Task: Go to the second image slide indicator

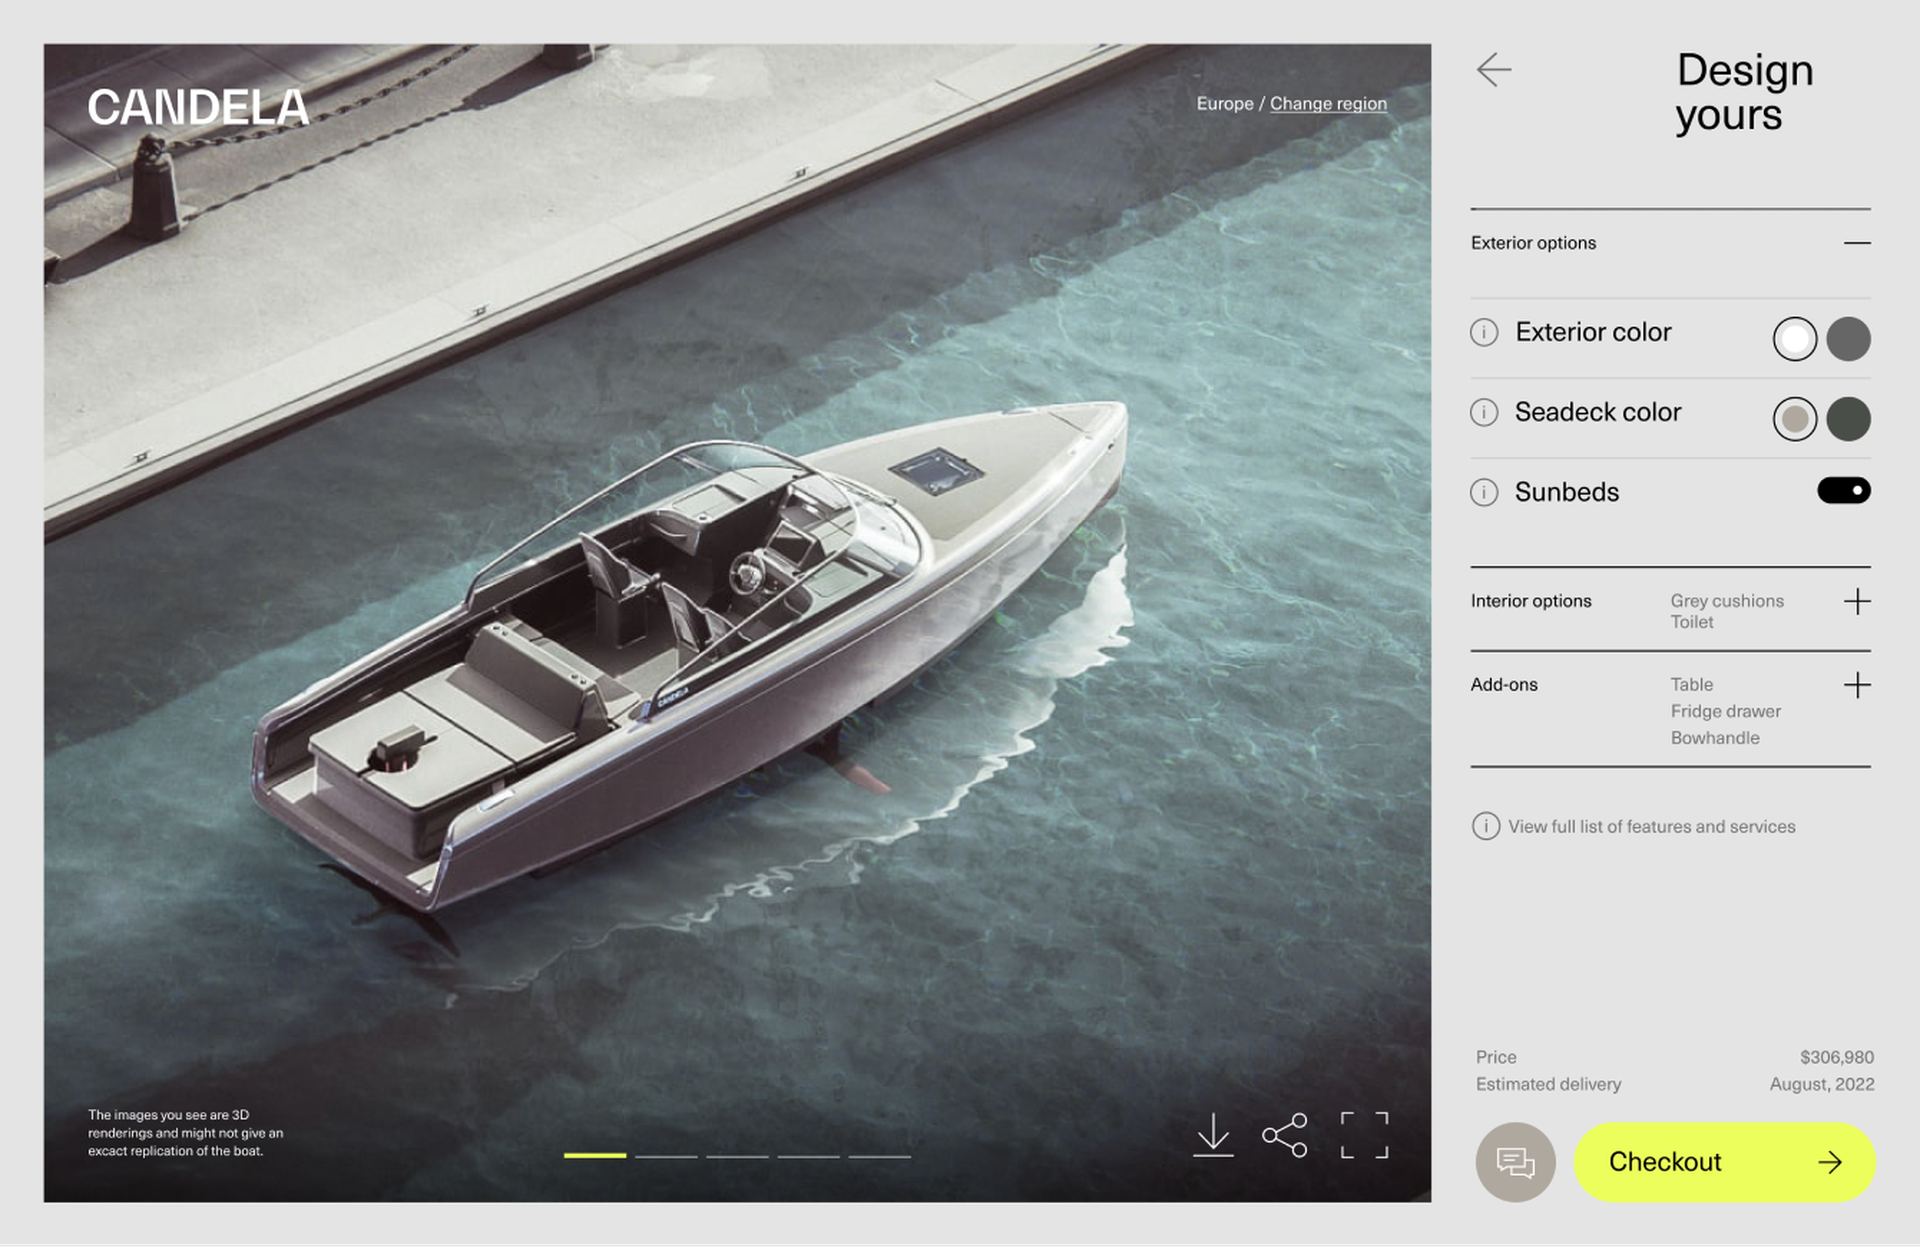Action: click(666, 1156)
